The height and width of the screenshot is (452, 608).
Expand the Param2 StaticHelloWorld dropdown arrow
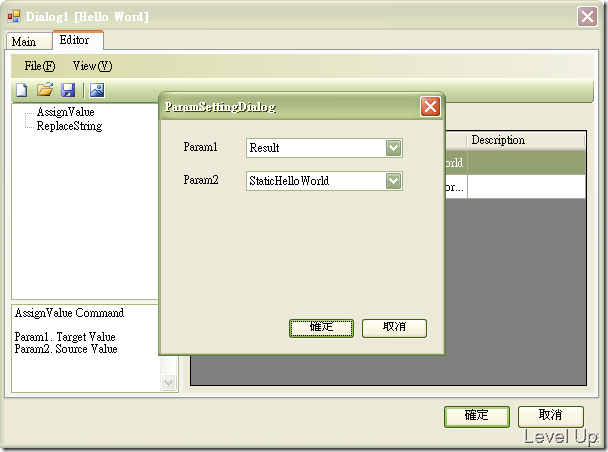point(393,181)
